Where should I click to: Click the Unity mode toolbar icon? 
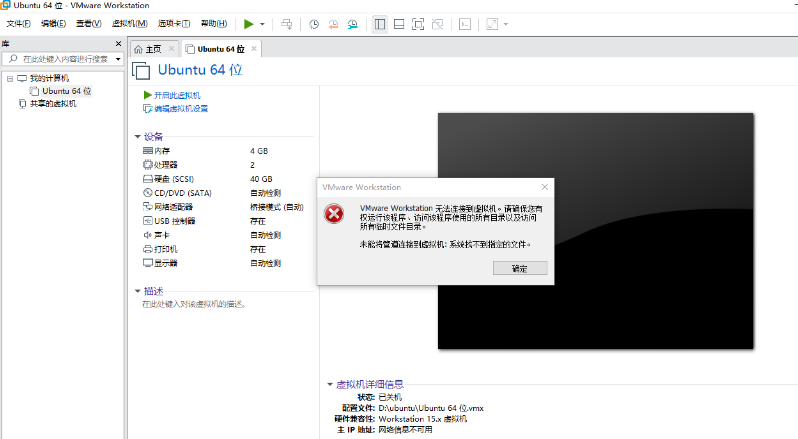(437, 24)
